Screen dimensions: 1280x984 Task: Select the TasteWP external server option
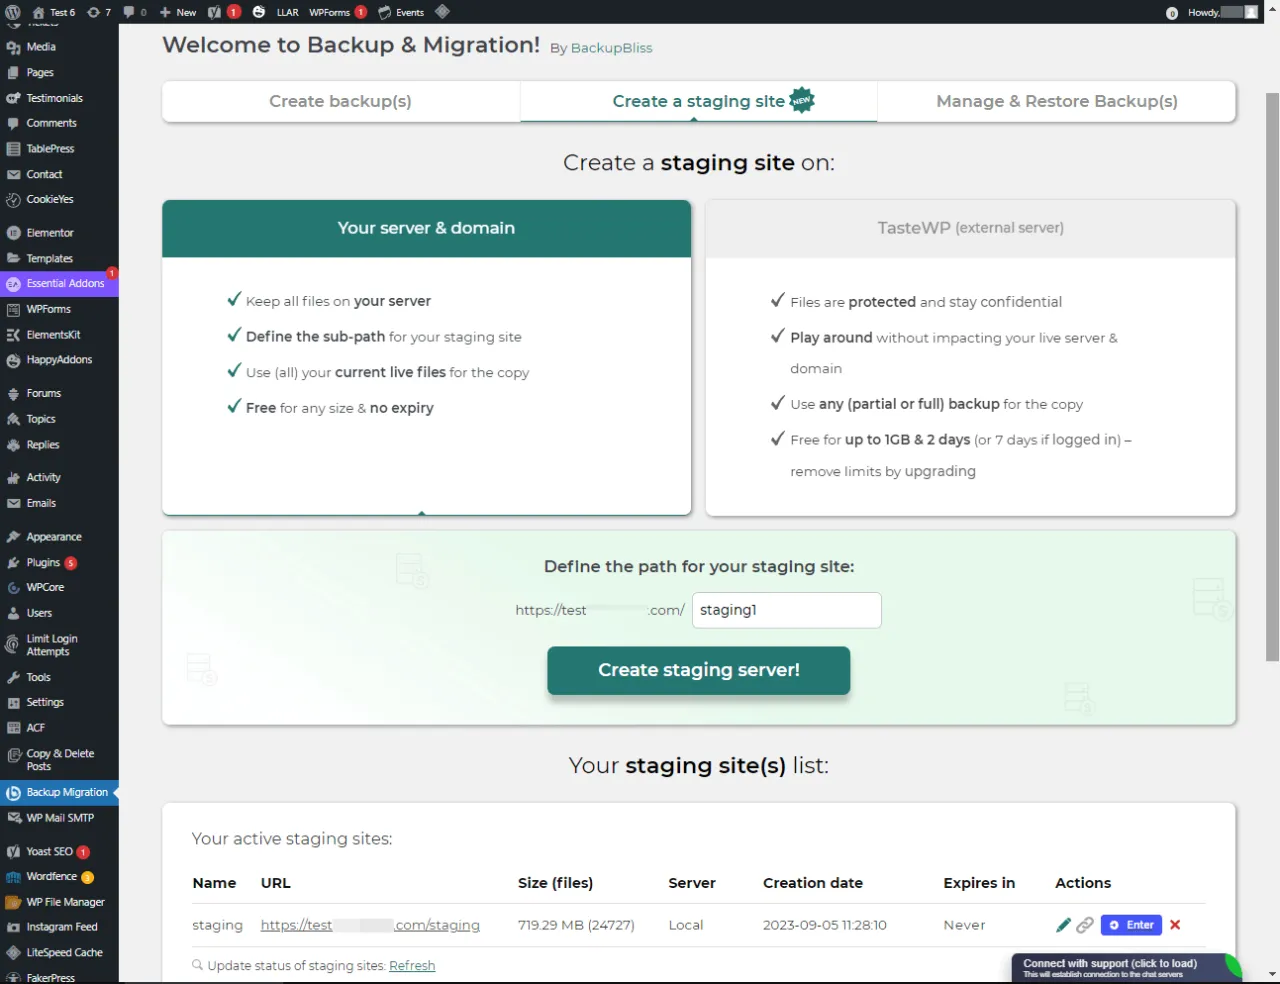point(970,228)
